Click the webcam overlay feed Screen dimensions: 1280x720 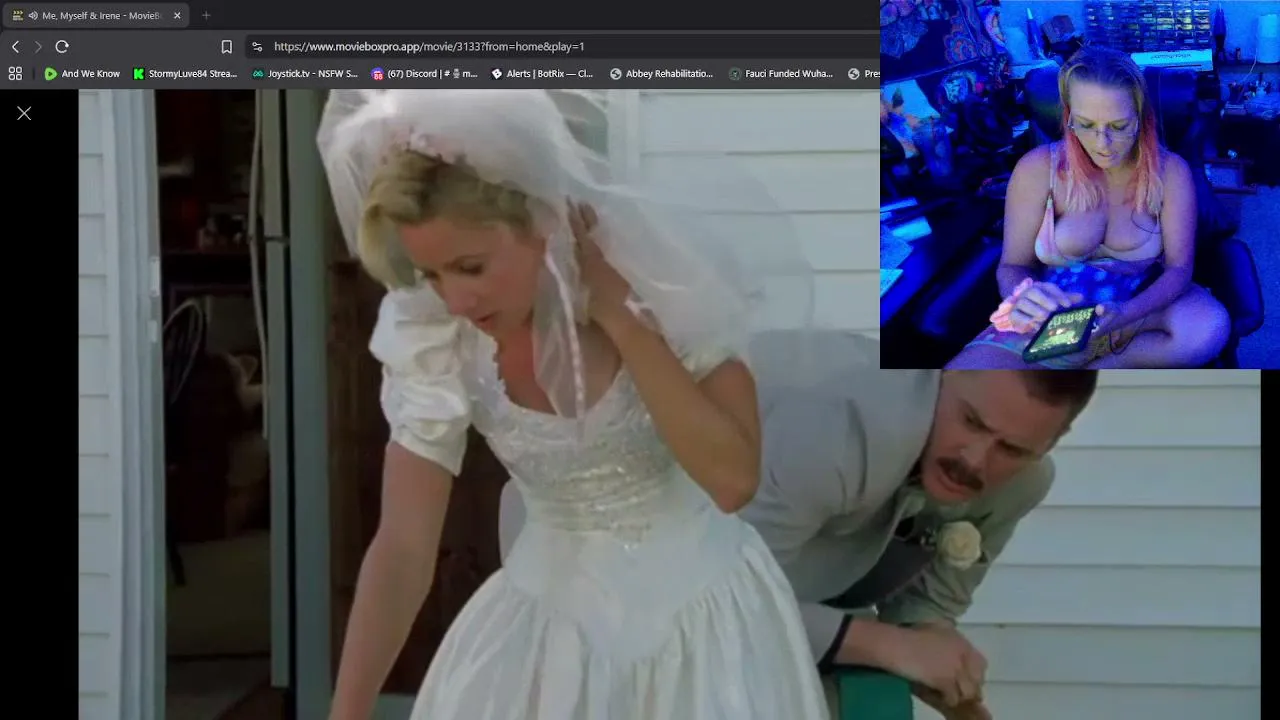pyautogui.click(x=1080, y=184)
